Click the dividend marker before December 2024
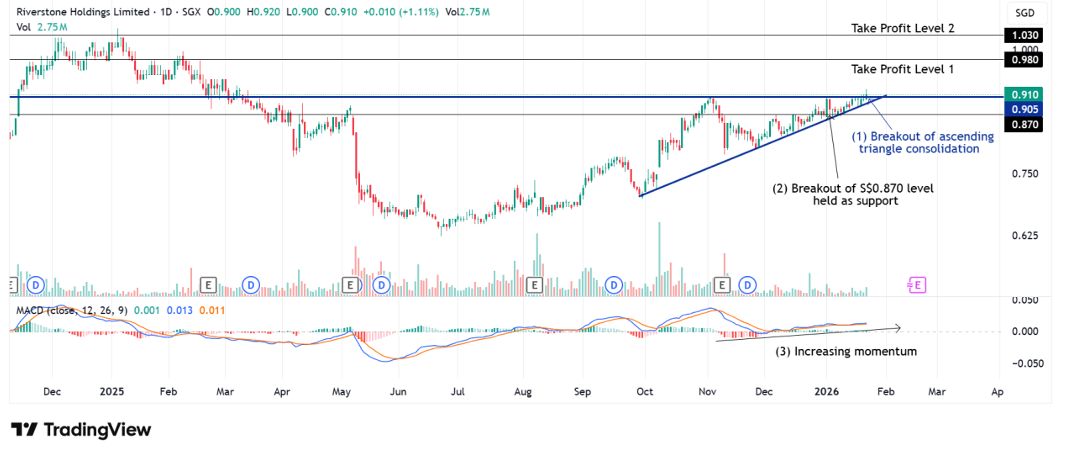Screen dimensions: 1087x454 (36, 285)
